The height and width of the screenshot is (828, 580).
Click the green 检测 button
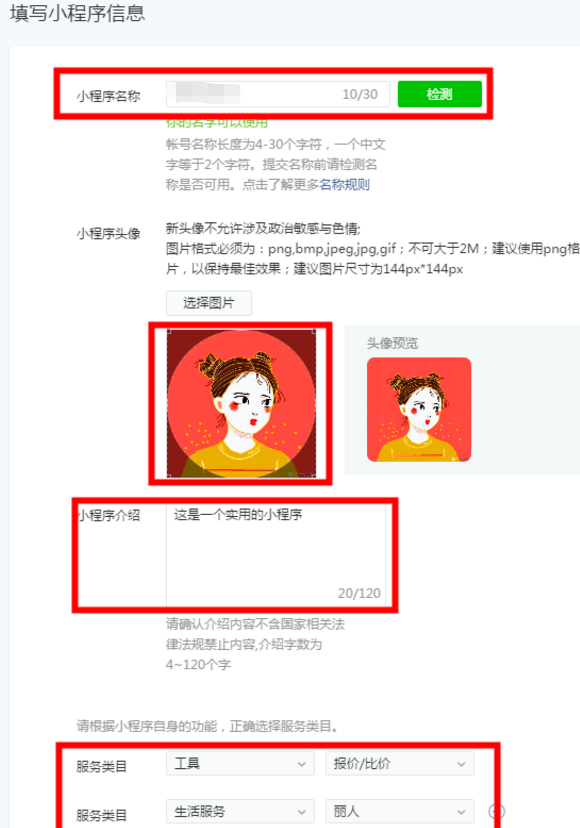coord(439,94)
